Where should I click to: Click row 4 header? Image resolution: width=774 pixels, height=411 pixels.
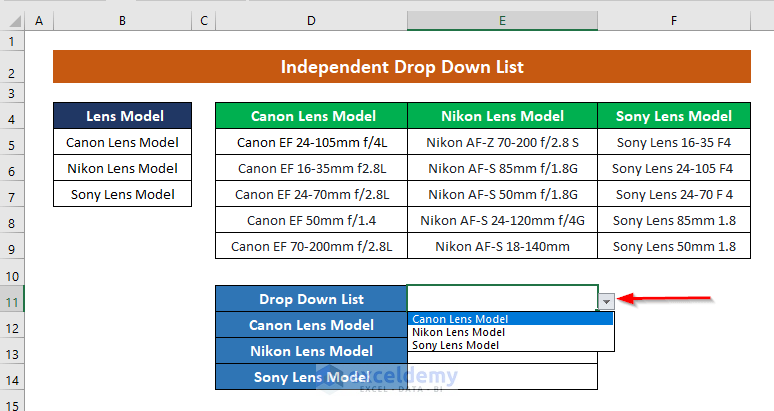(14, 117)
